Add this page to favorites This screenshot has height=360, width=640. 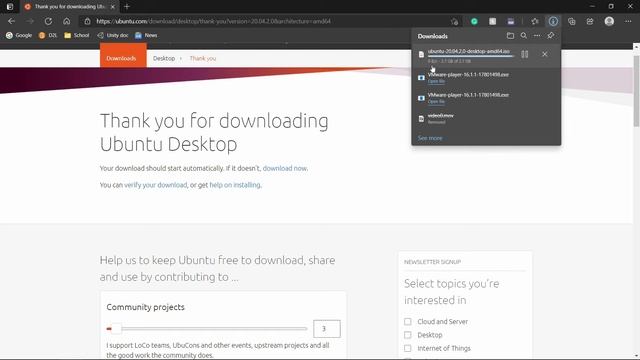(x=455, y=21)
